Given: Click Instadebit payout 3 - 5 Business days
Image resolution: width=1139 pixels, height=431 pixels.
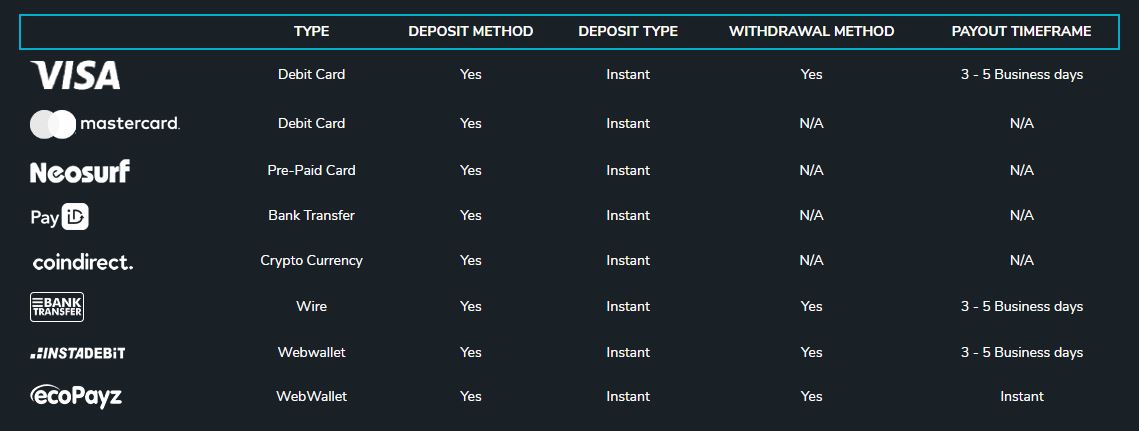Looking at the screenshot, I should click(x=1021, y=352).
